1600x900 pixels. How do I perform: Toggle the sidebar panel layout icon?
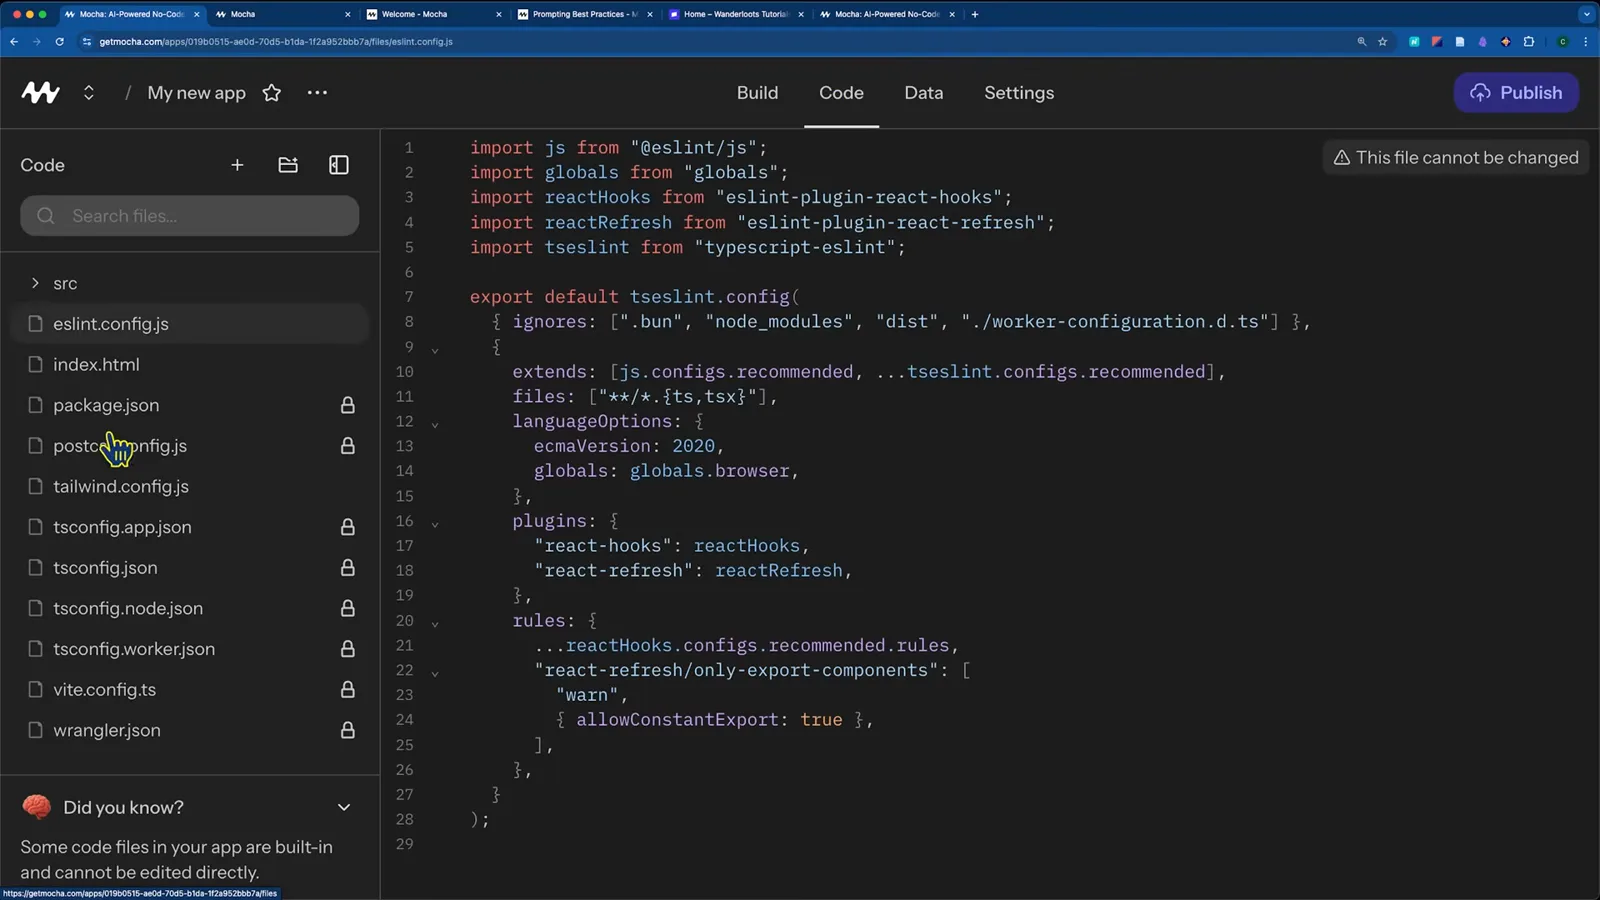[x=339, y=165]
